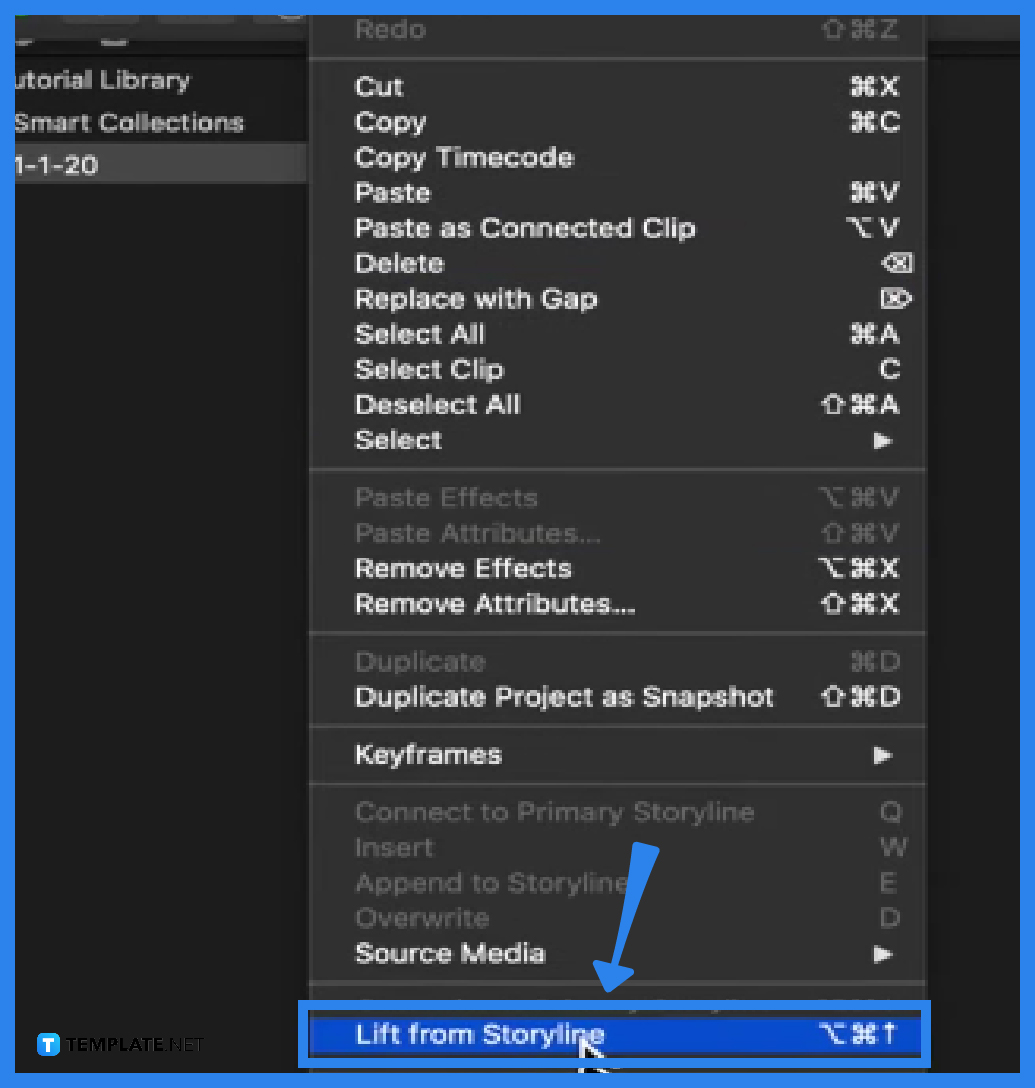Choose Copy Timecode option
1035x1088 pixels.
click(464, 158)
